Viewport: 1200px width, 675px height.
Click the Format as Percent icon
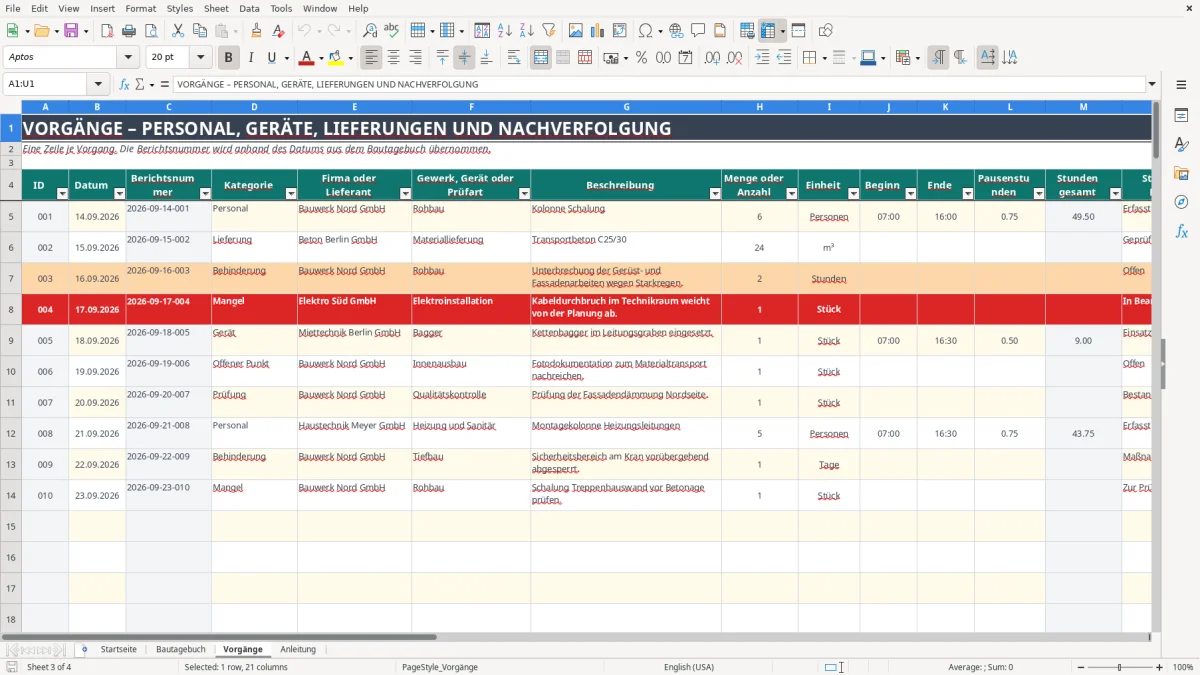(641, 57)
